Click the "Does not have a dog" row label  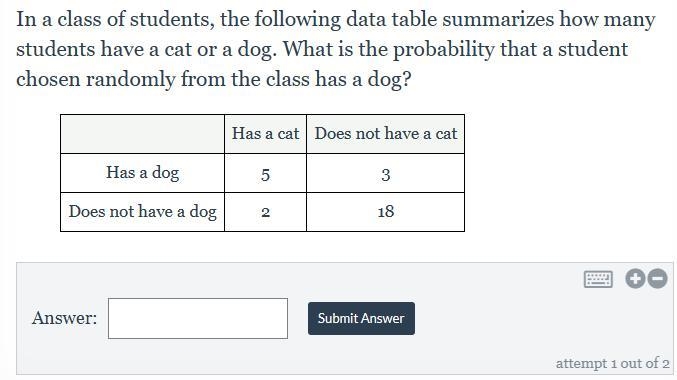(142, 212)
